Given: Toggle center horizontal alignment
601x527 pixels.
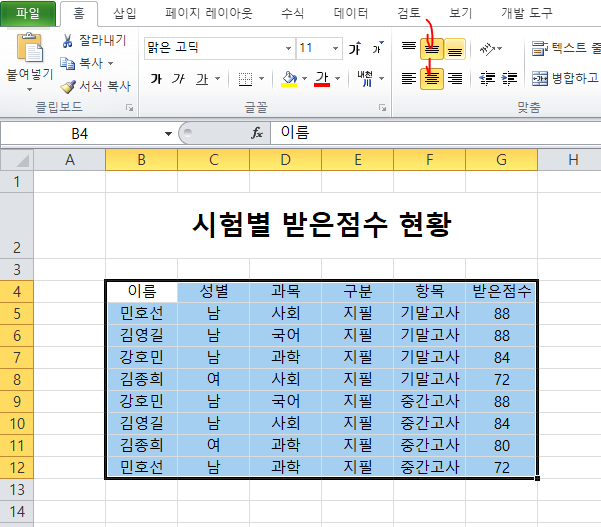Looking at the screenshot, I should [432, 79].
